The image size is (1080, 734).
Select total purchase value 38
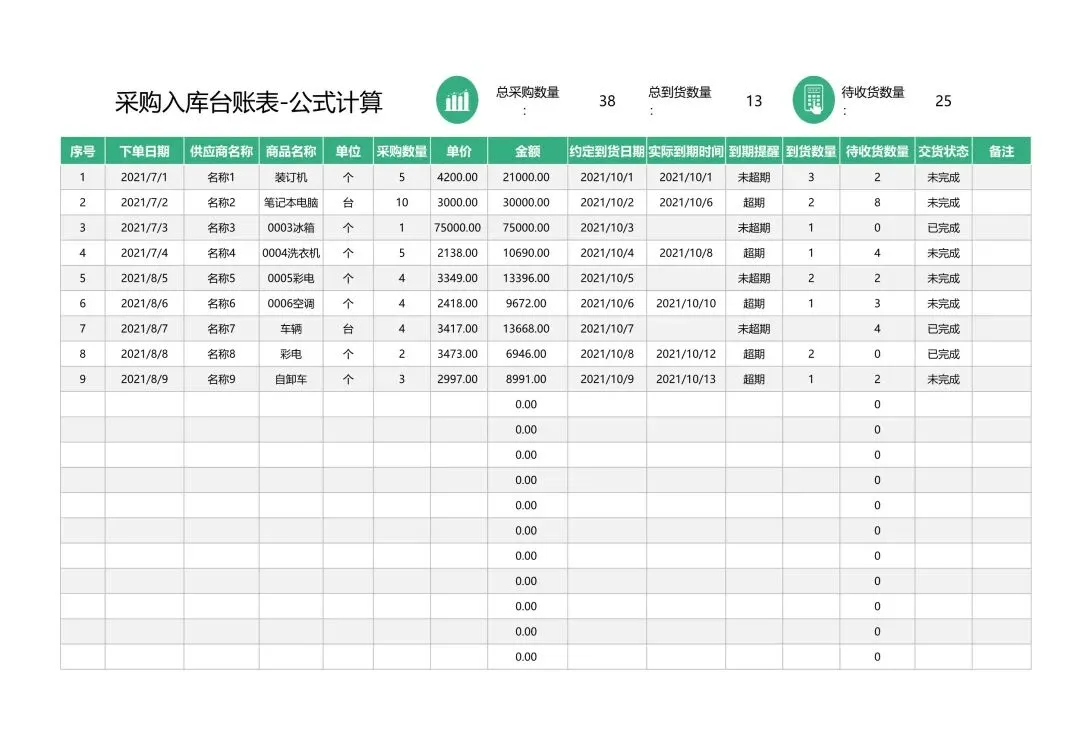[x=607, y=101]
